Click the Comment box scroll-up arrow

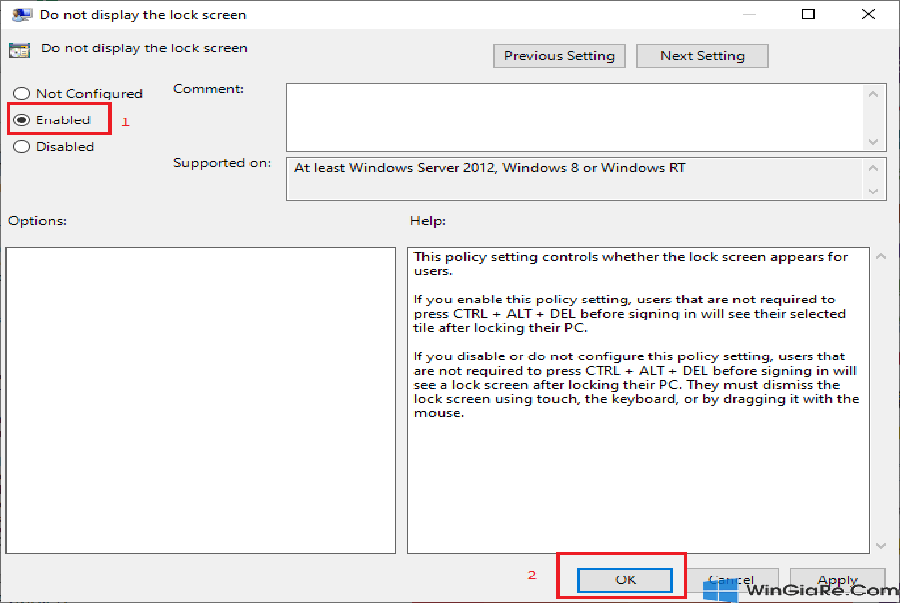tap(874, 94)
